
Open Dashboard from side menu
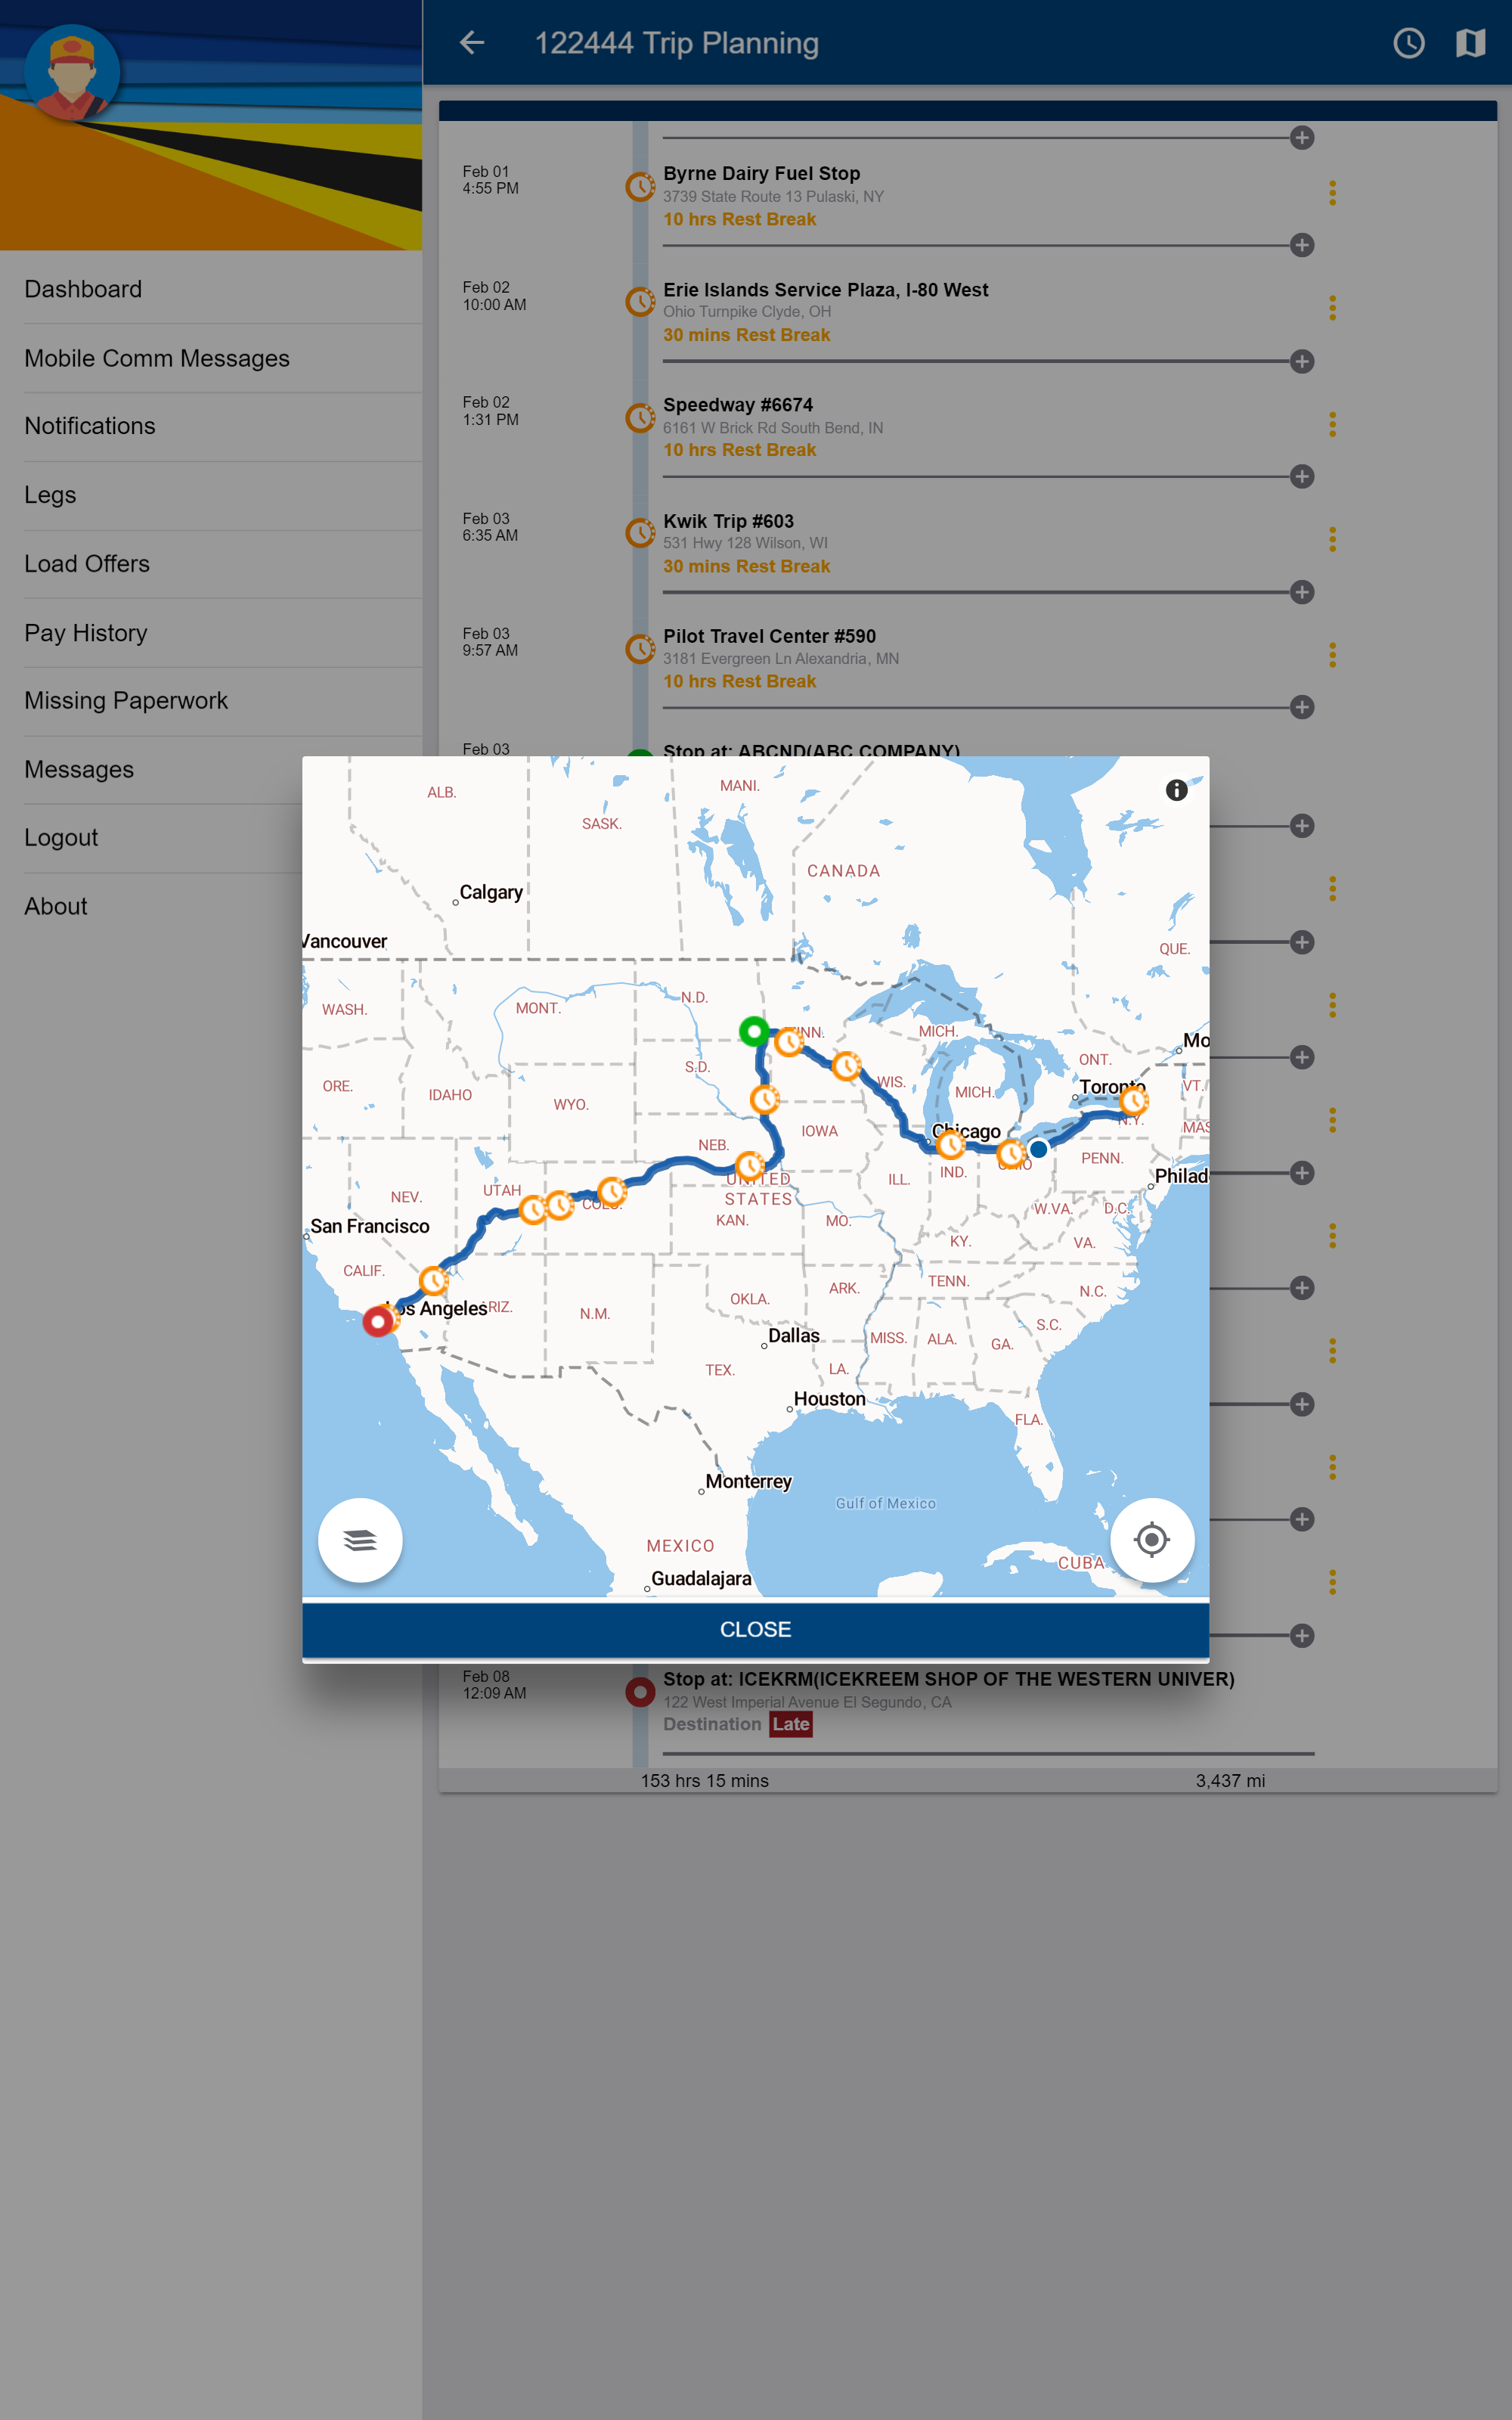click(211, 289)
